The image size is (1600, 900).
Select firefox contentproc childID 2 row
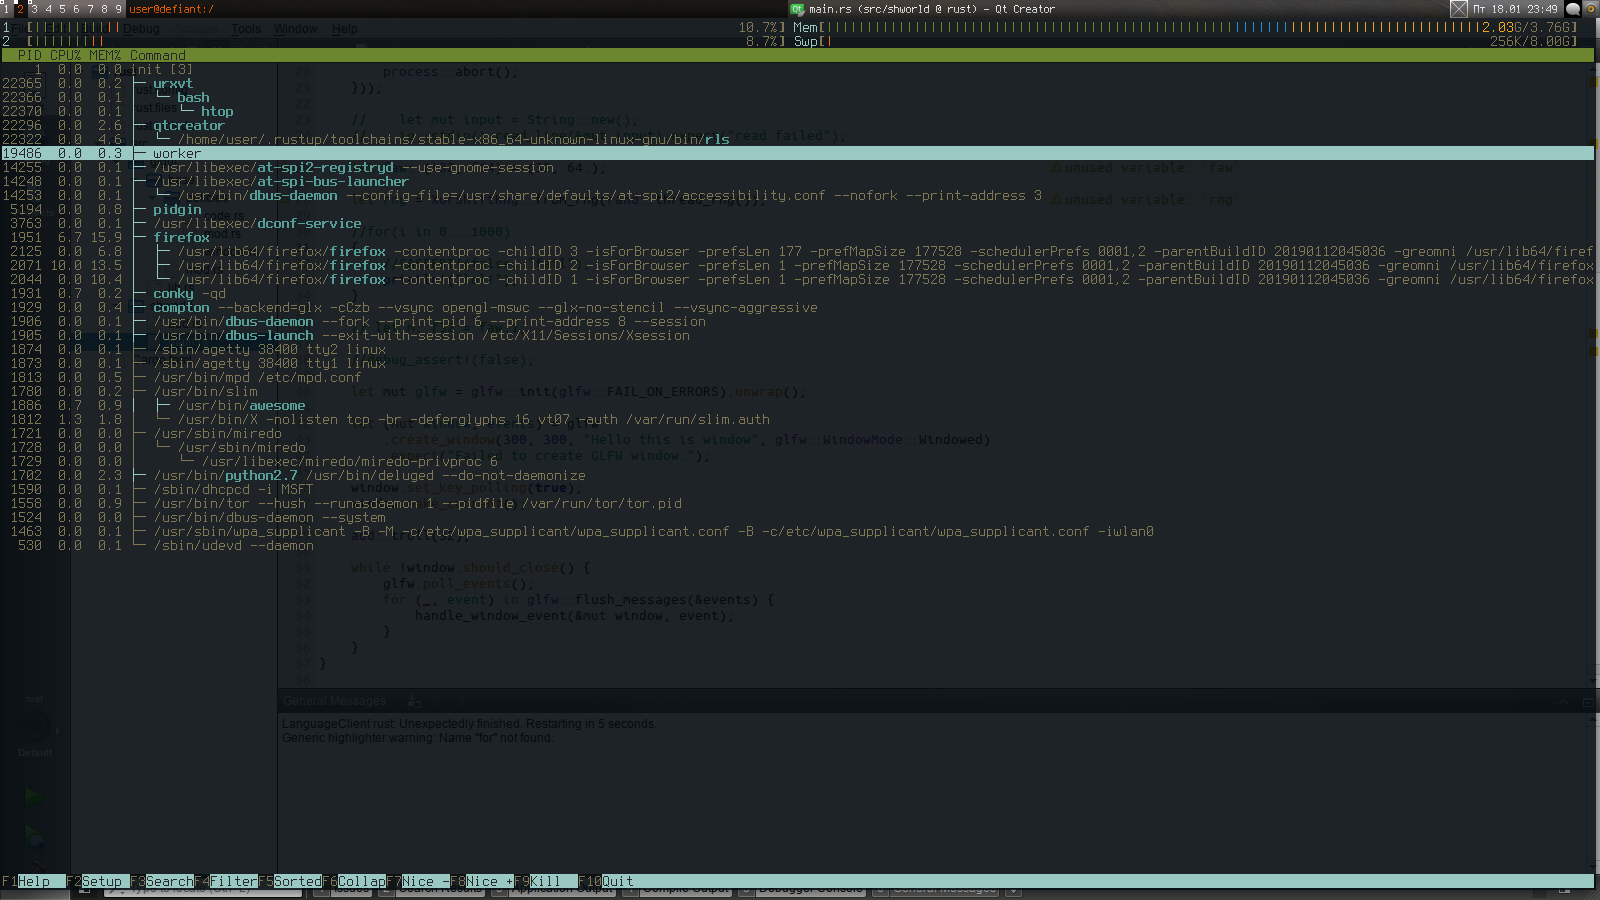click(797, 265)
